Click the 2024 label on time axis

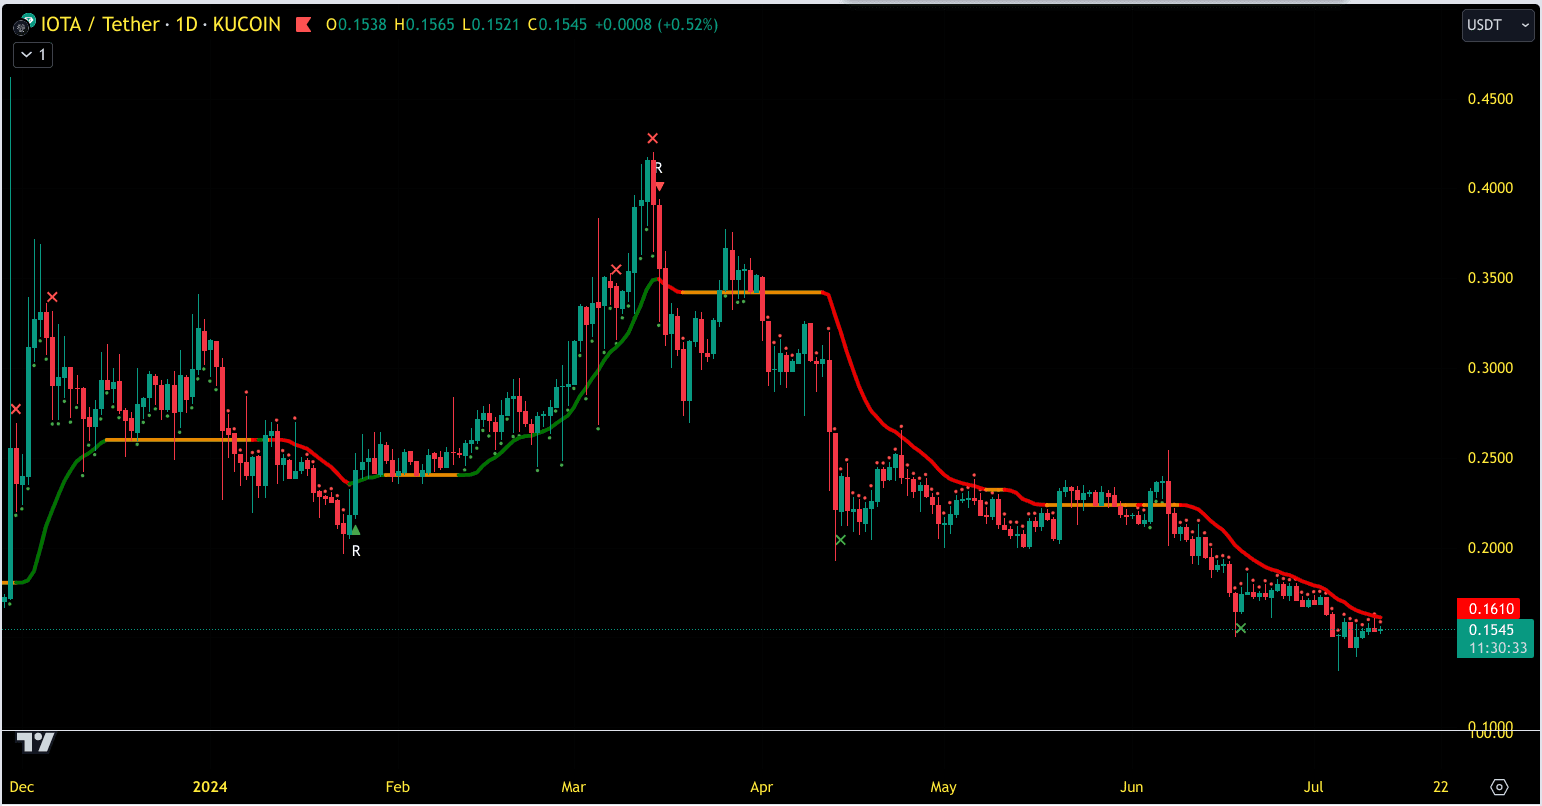[210, 787]
